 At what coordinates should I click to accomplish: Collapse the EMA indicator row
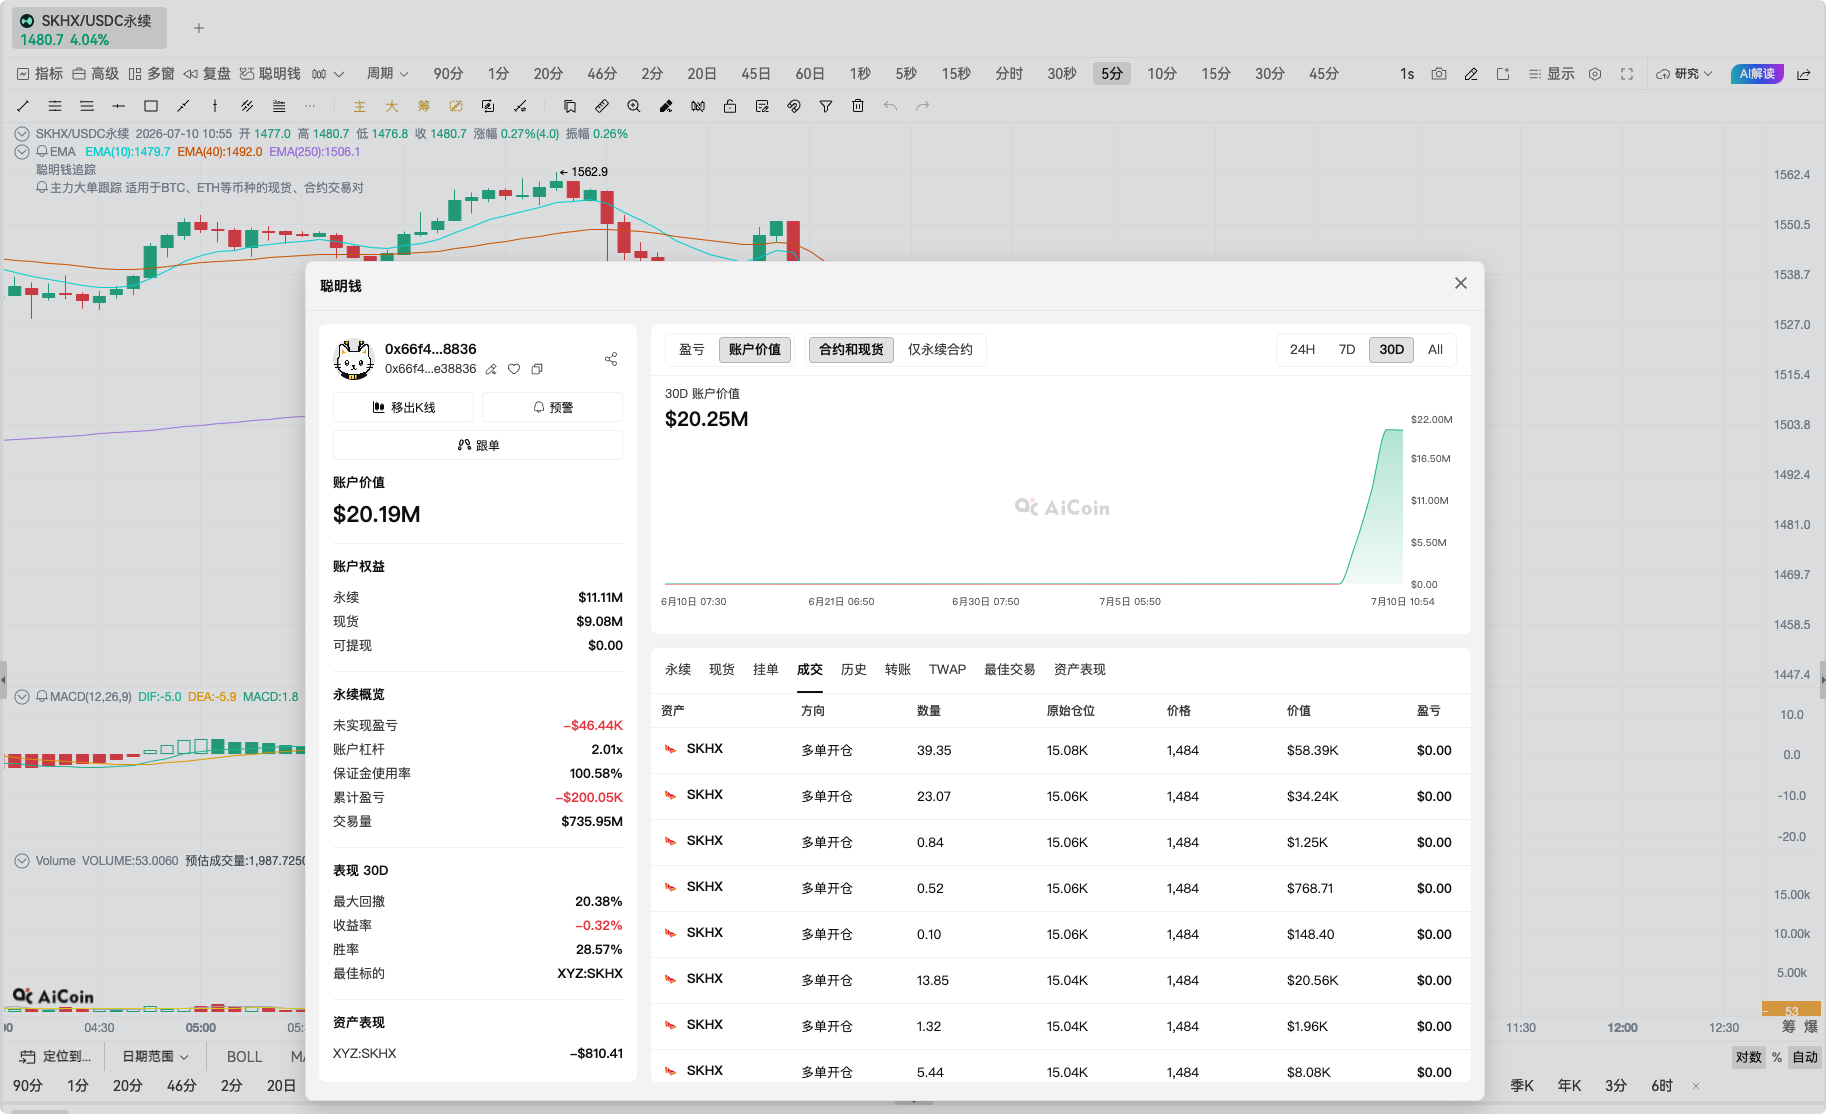point(22,152)
